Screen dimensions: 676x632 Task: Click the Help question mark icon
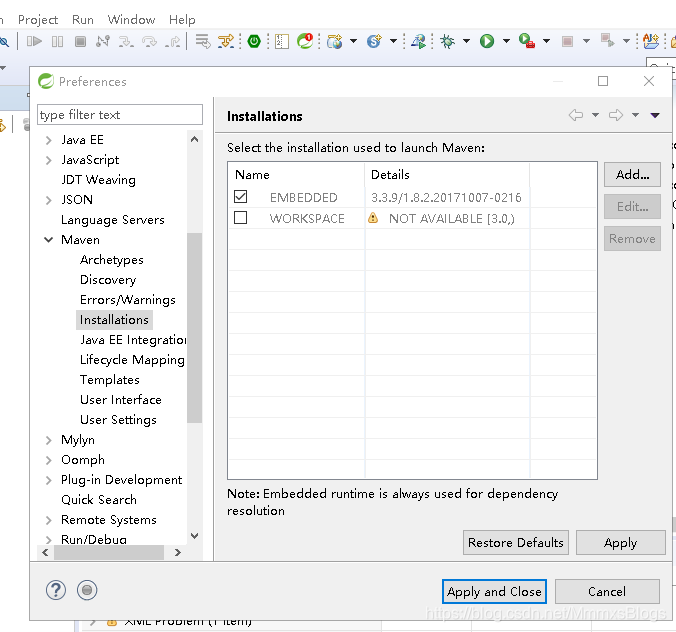(56, 590)
